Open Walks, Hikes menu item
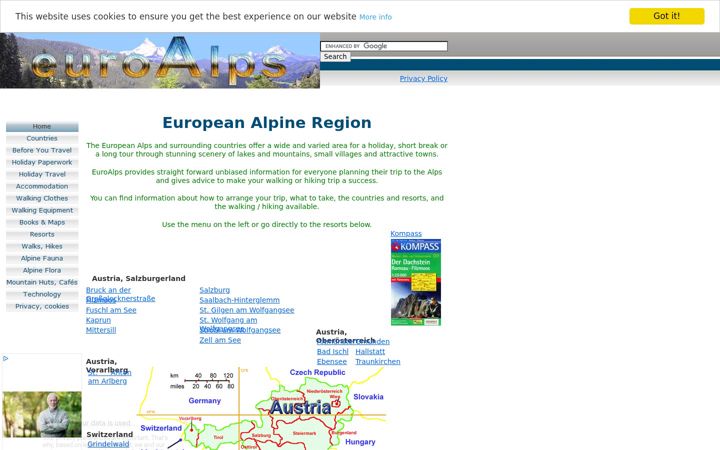This screenshot has width=720, height=450. click(42, 247)
